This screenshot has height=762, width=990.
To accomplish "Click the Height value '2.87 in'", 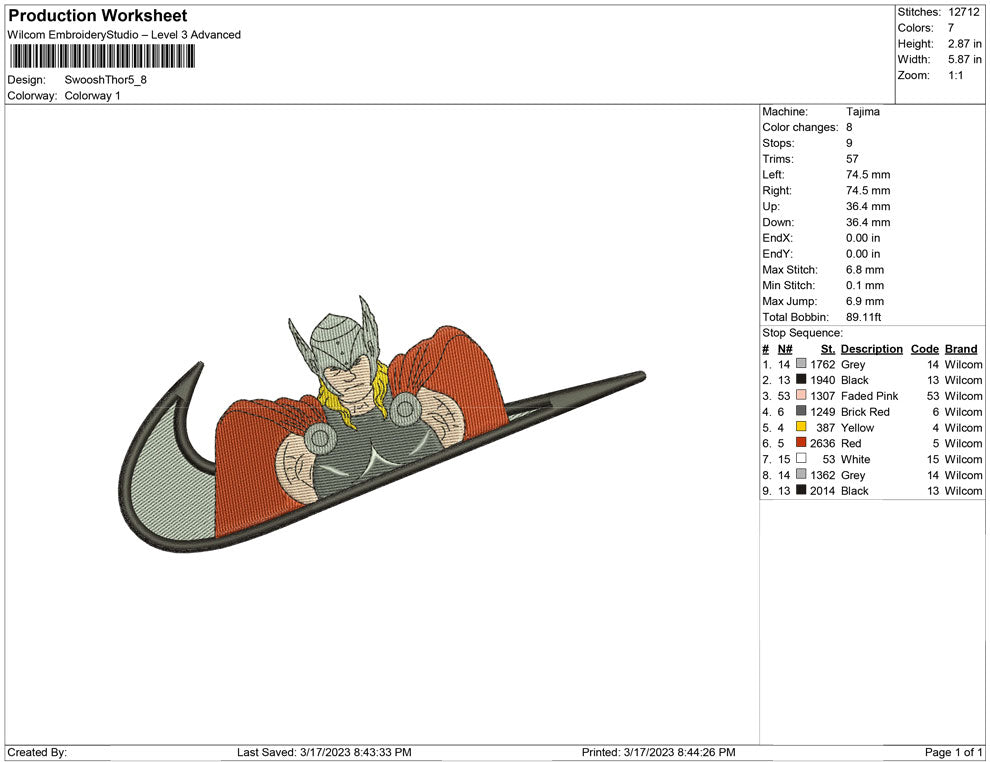I will [965, 44].
